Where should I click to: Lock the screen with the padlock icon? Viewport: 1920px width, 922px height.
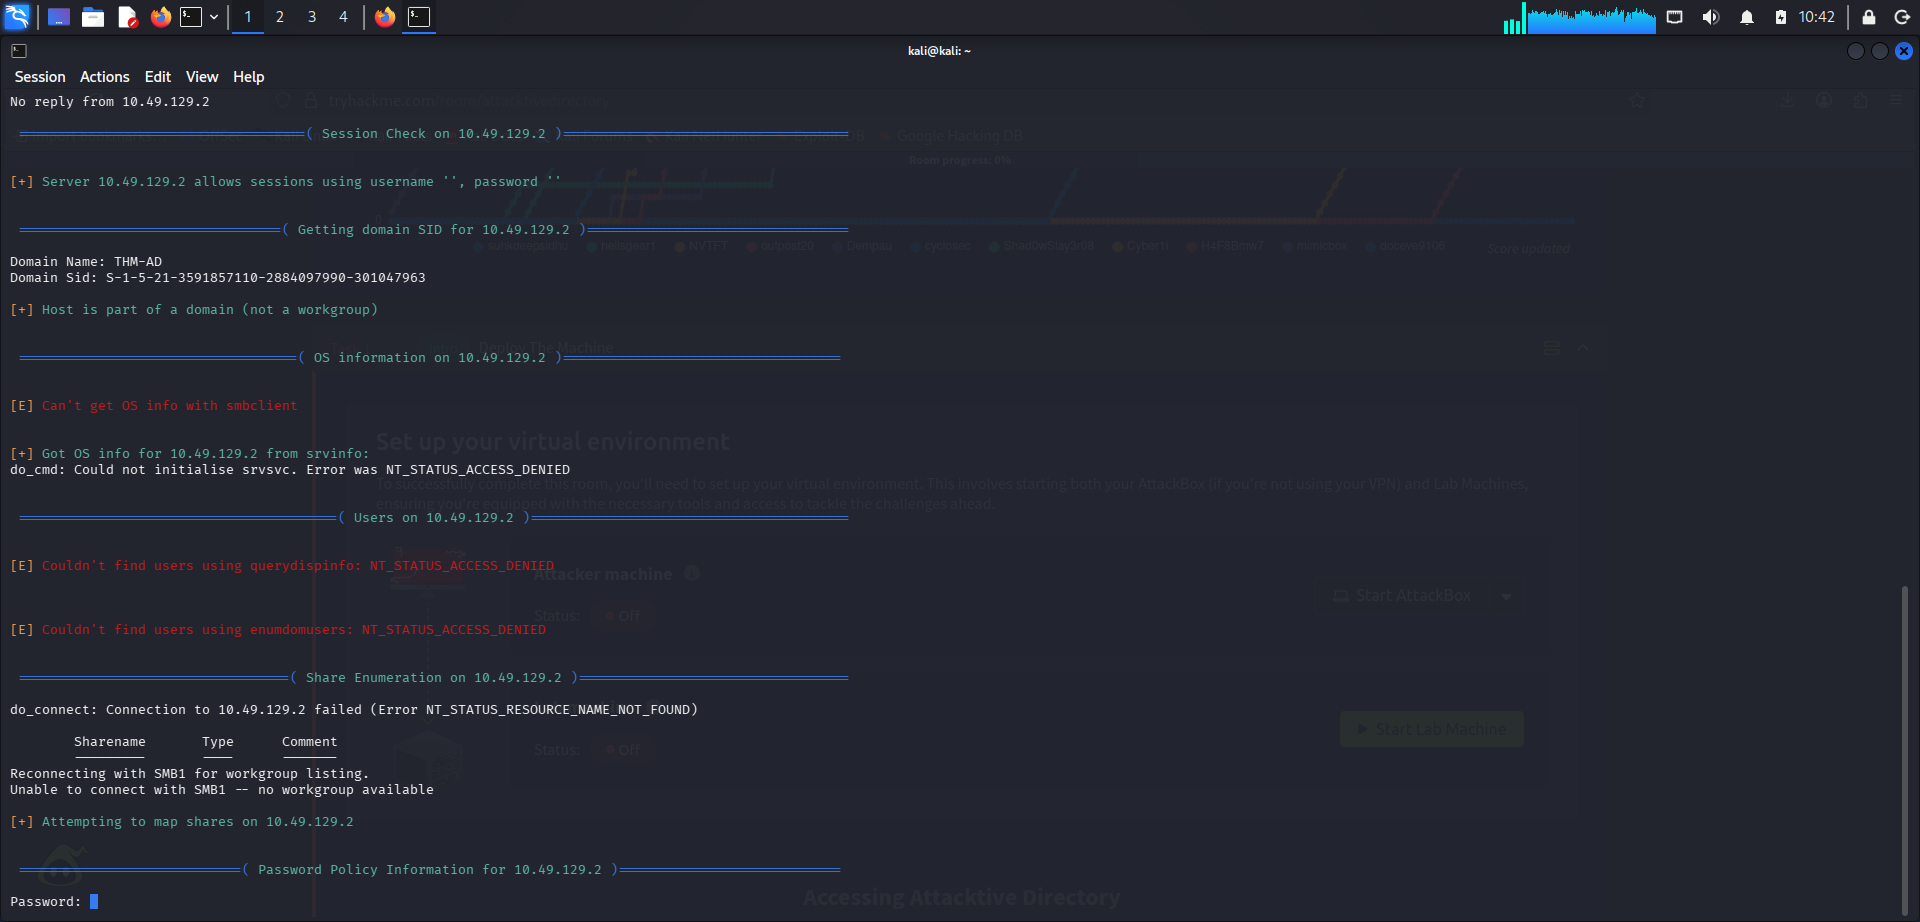click(x=1868, y=17)
